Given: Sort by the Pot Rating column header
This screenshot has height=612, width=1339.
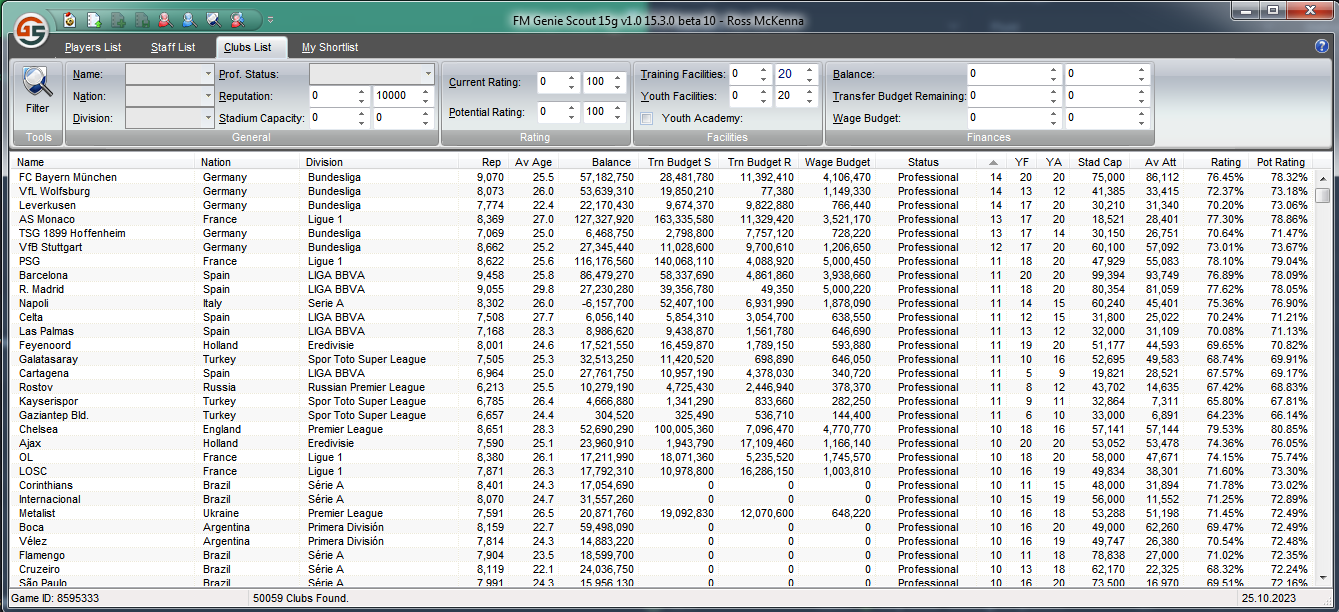Looking at the screenshot, I should [1282, 162].
